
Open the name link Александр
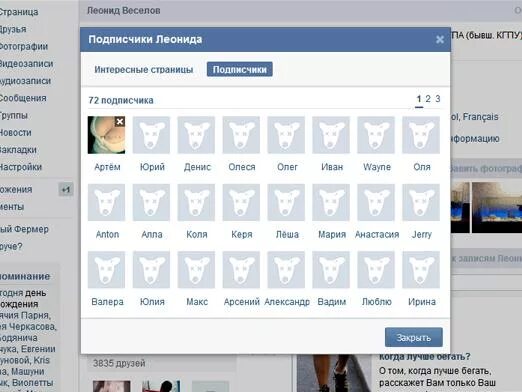(x=287, y=302)
